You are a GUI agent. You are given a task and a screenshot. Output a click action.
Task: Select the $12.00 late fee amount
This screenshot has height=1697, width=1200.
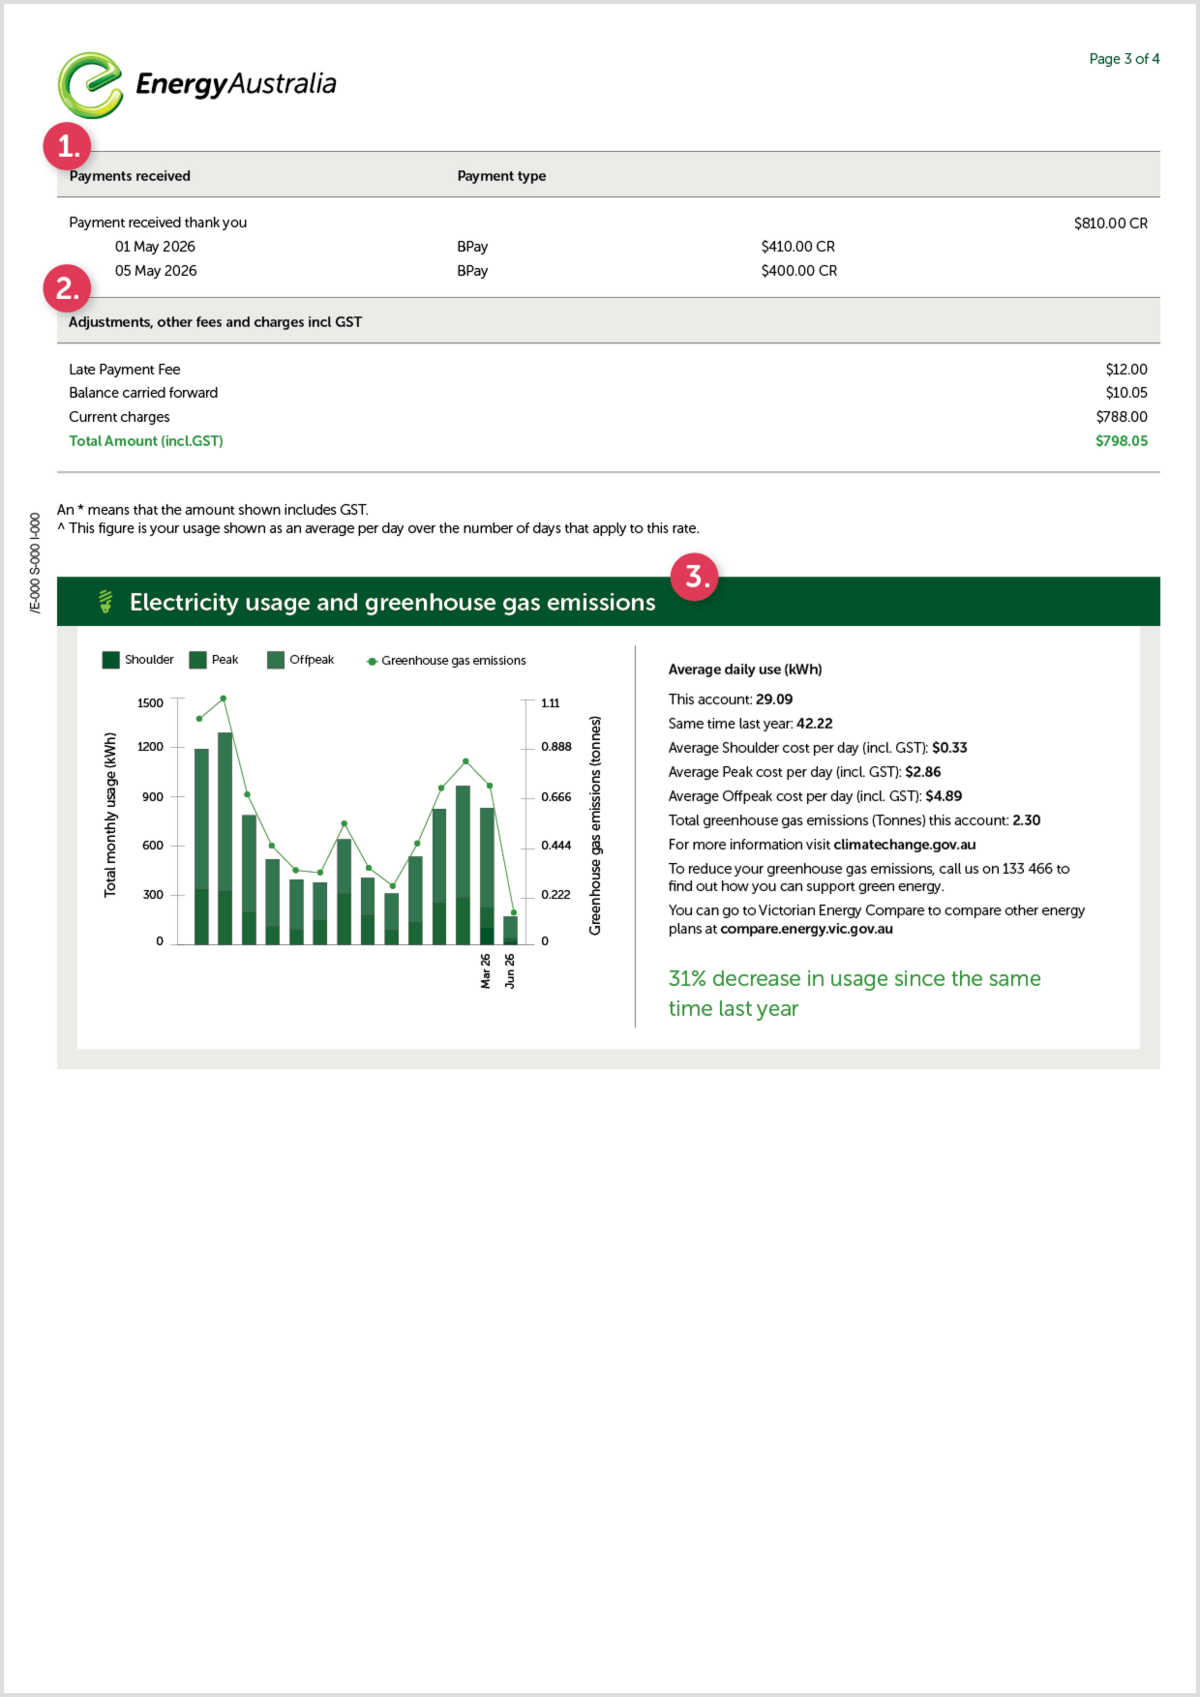click(1127, 370)
